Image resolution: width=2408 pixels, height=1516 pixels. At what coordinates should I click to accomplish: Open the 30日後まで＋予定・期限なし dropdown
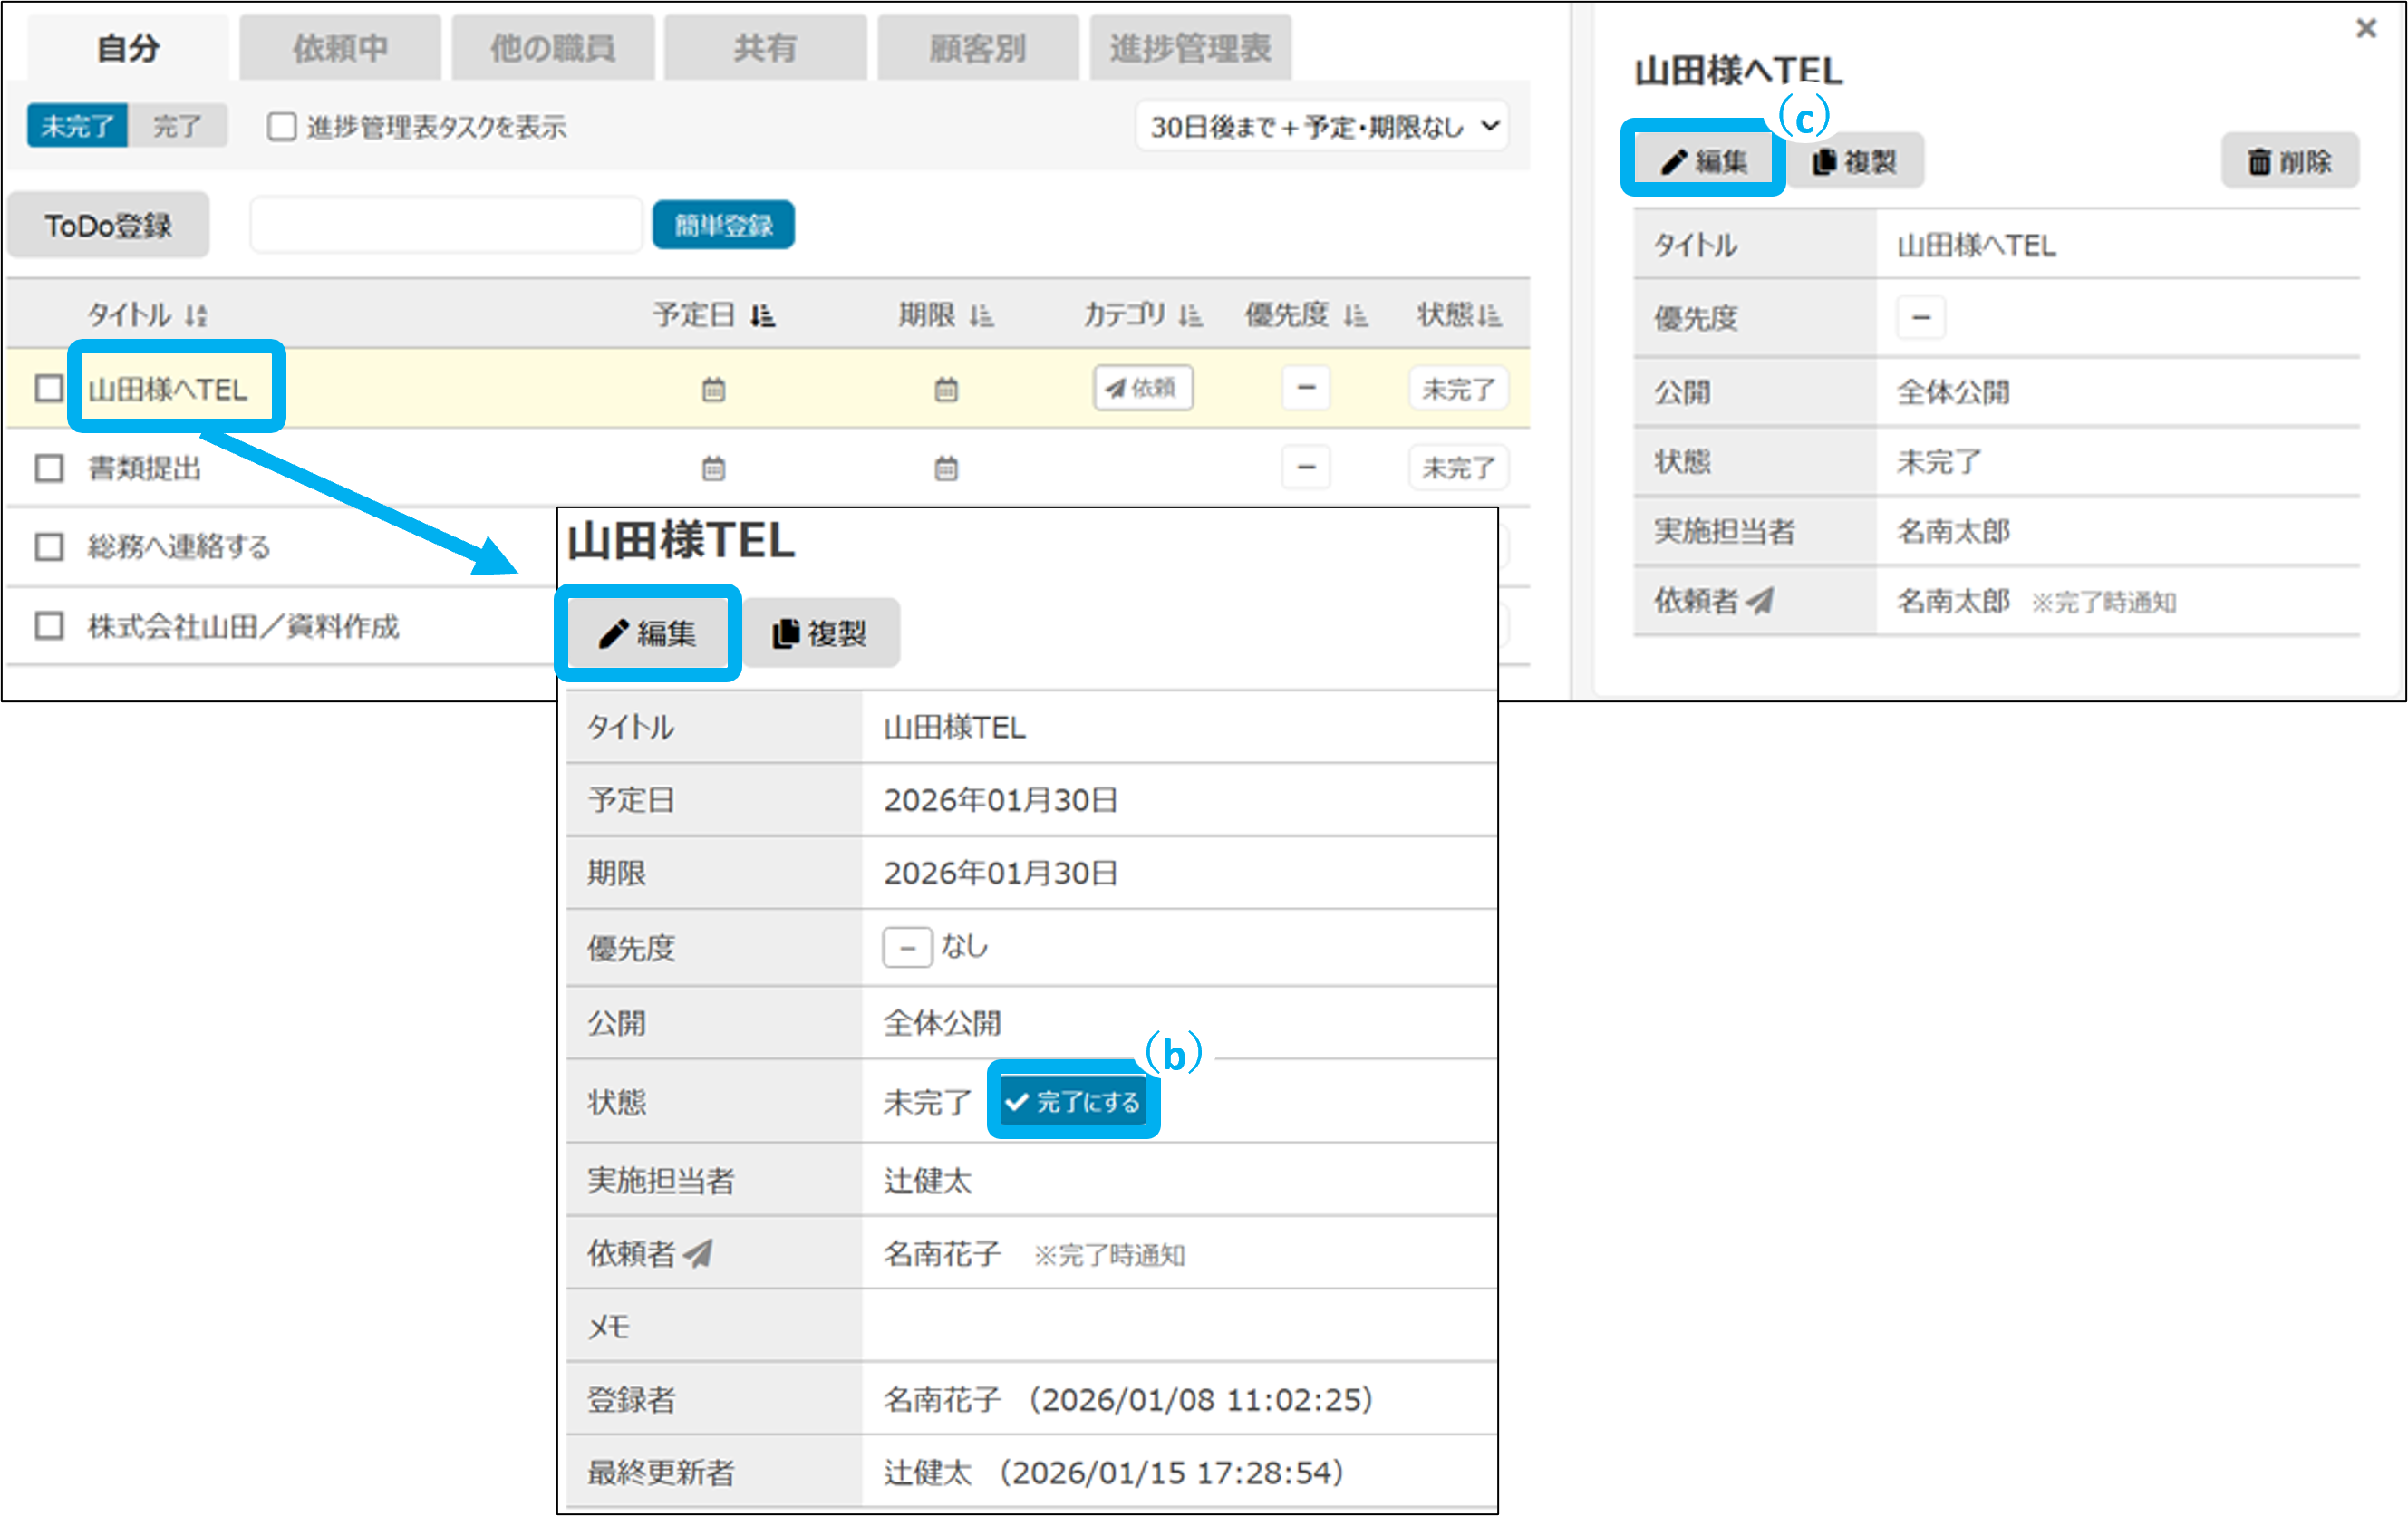point(1321,127)
